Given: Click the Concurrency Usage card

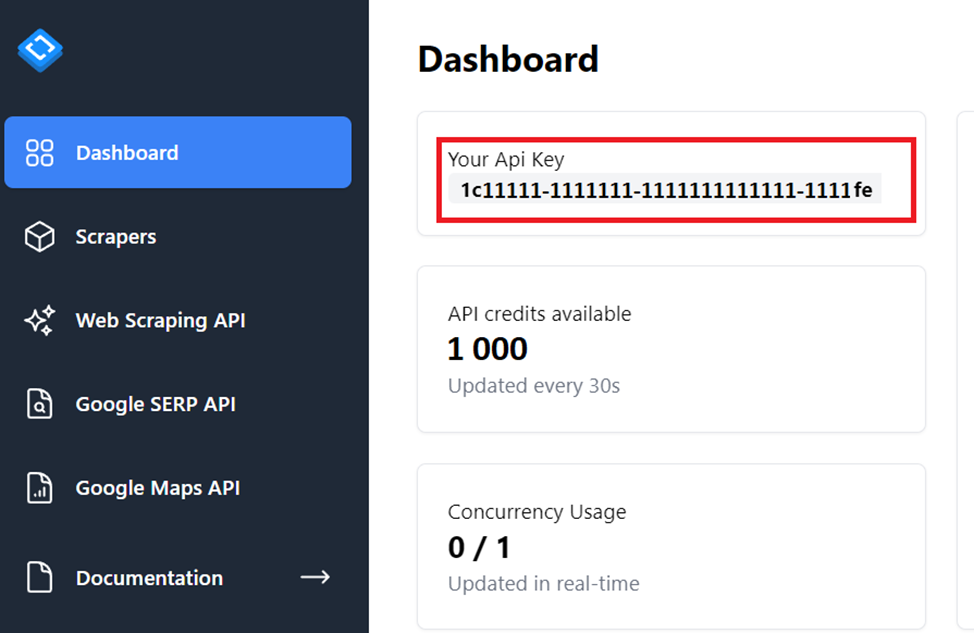Looking at the screenshot, I should [x=670, y=546].
